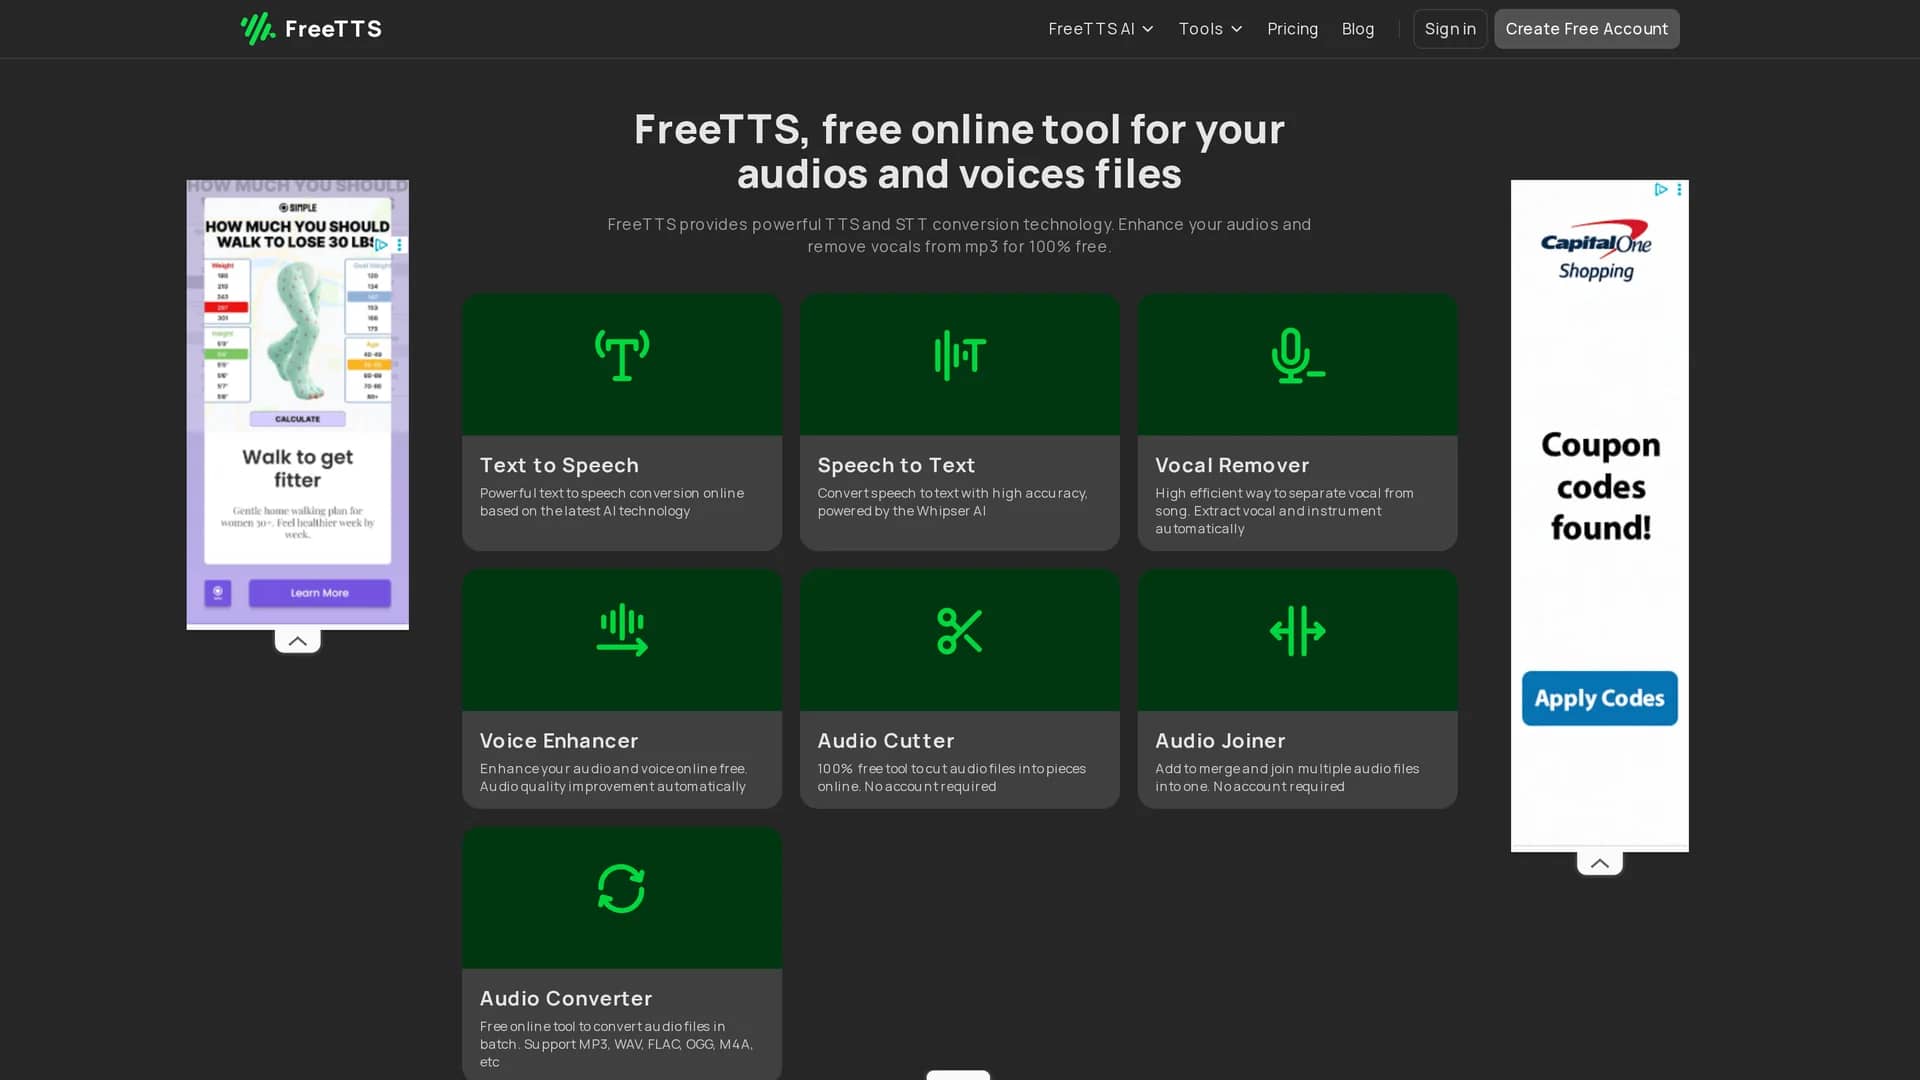Click 'Add to merge and join multiple' description

pos(1287,778)
